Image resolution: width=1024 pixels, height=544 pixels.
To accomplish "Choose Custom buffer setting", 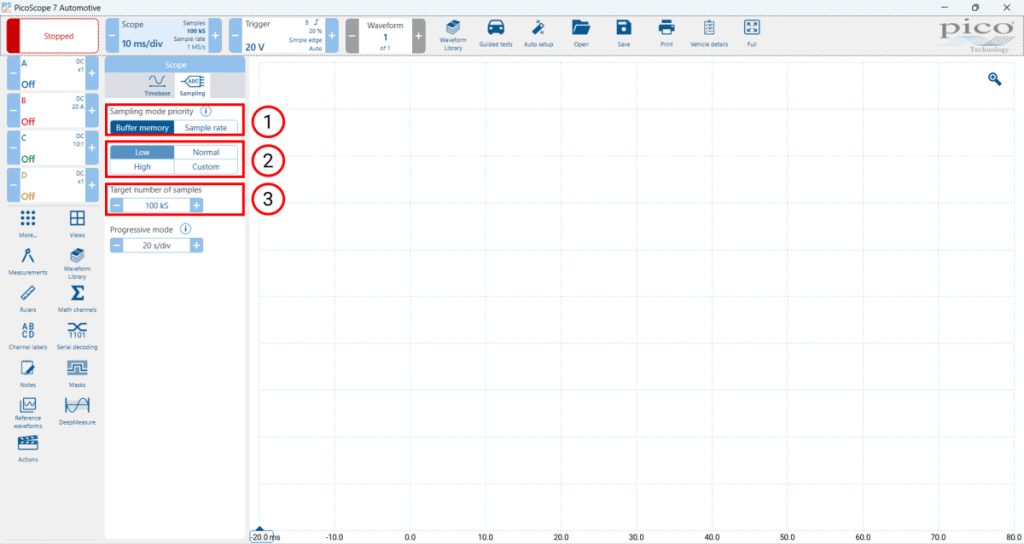I will point(206,167).
